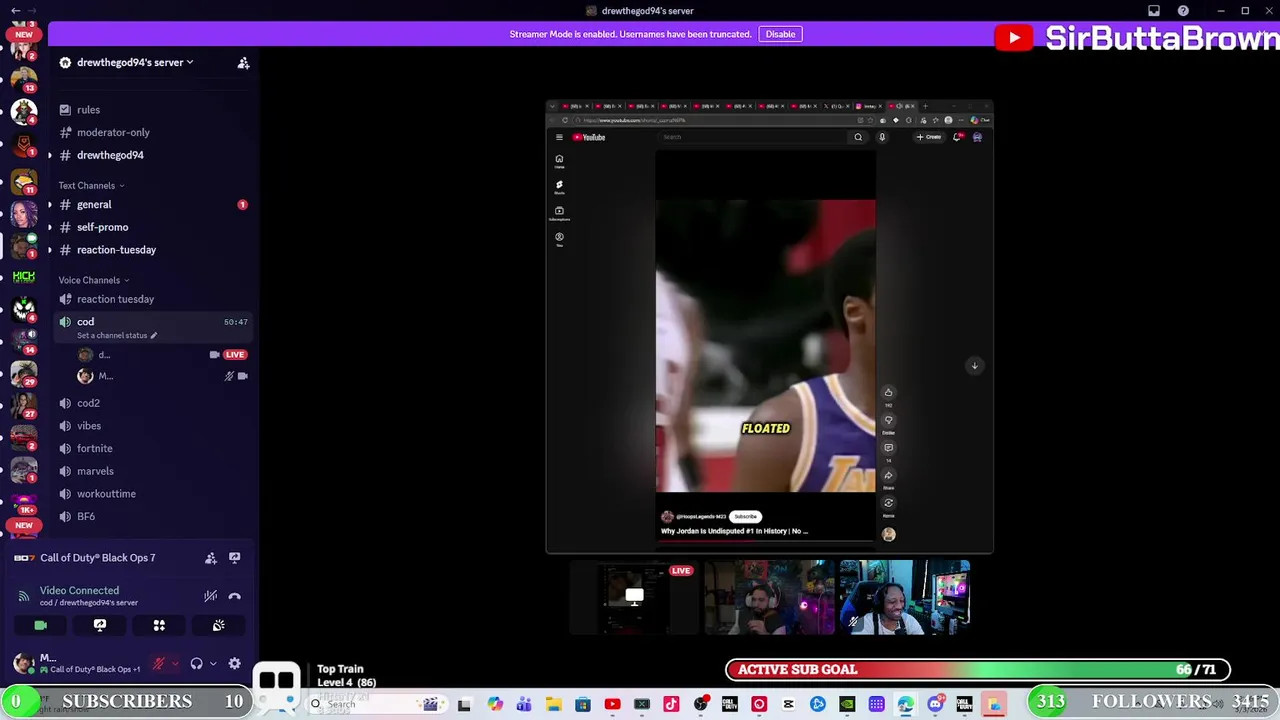Screen dimensions: 1280x720
Task: Select the LIVE stream tile thumbnail
Action: (634, 597)
